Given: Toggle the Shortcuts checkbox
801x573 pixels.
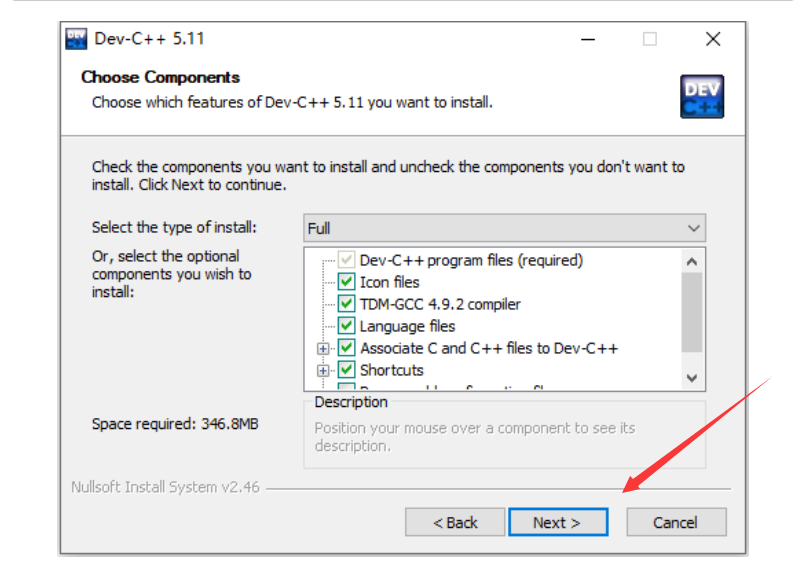Looking at the screenshot, I should (x=346, y=370).
